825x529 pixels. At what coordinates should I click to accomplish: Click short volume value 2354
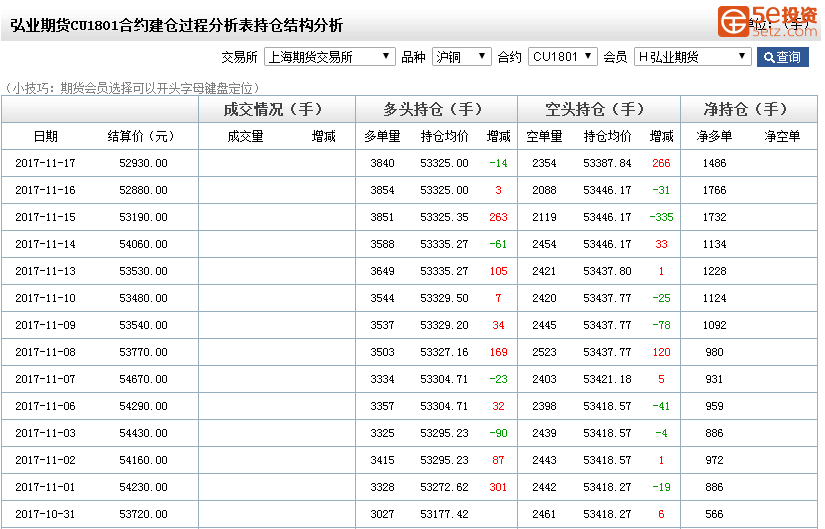click(x=544, y=163)
